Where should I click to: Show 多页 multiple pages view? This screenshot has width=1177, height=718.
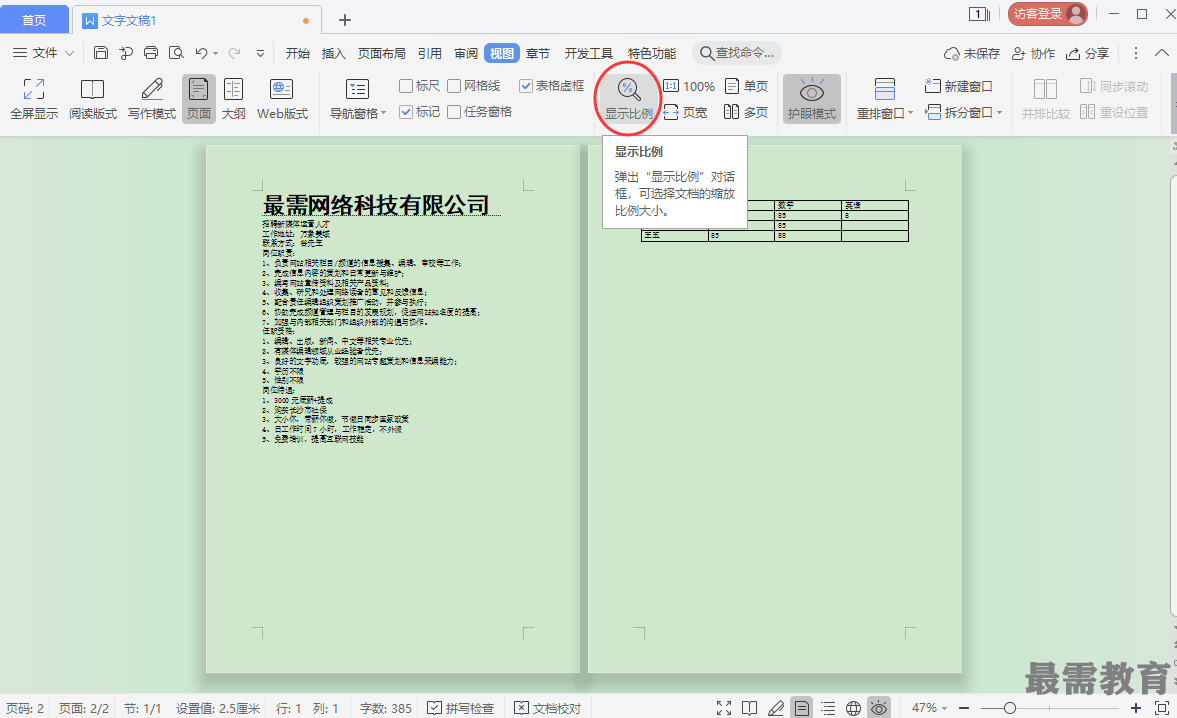(746, 113)
